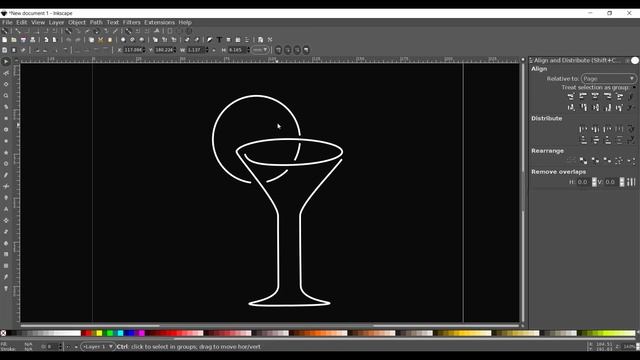The width and height of the screenshot is (640, 360).
Task: Click the Y coordinate stepper arrows
Action: click(174, 50)
